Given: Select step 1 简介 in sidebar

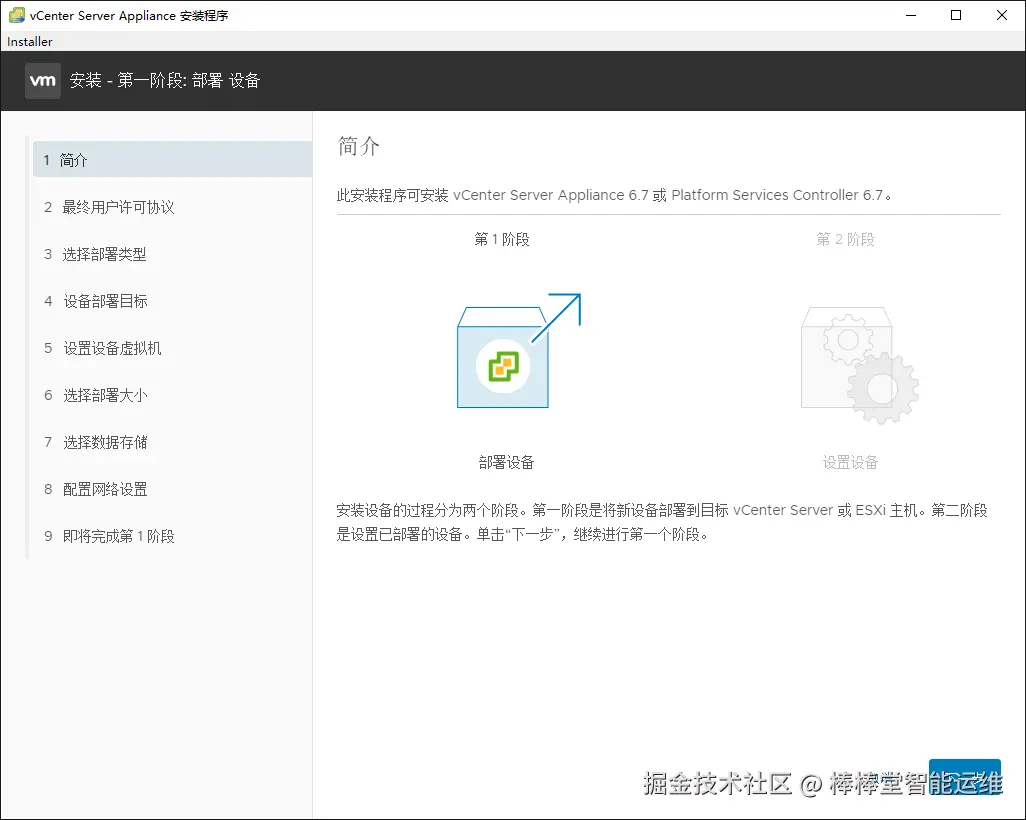Looking at the screenshot, I should coord(172,160).
